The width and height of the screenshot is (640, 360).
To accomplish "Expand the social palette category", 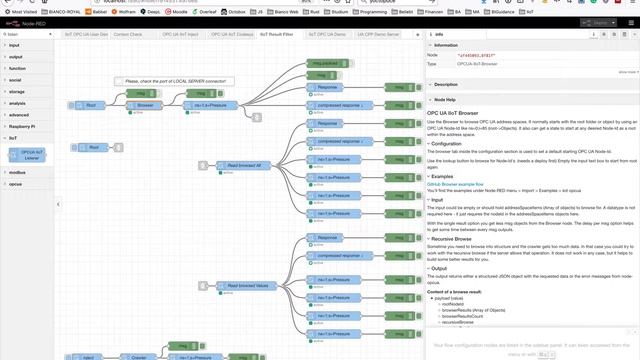I will 27,80.
